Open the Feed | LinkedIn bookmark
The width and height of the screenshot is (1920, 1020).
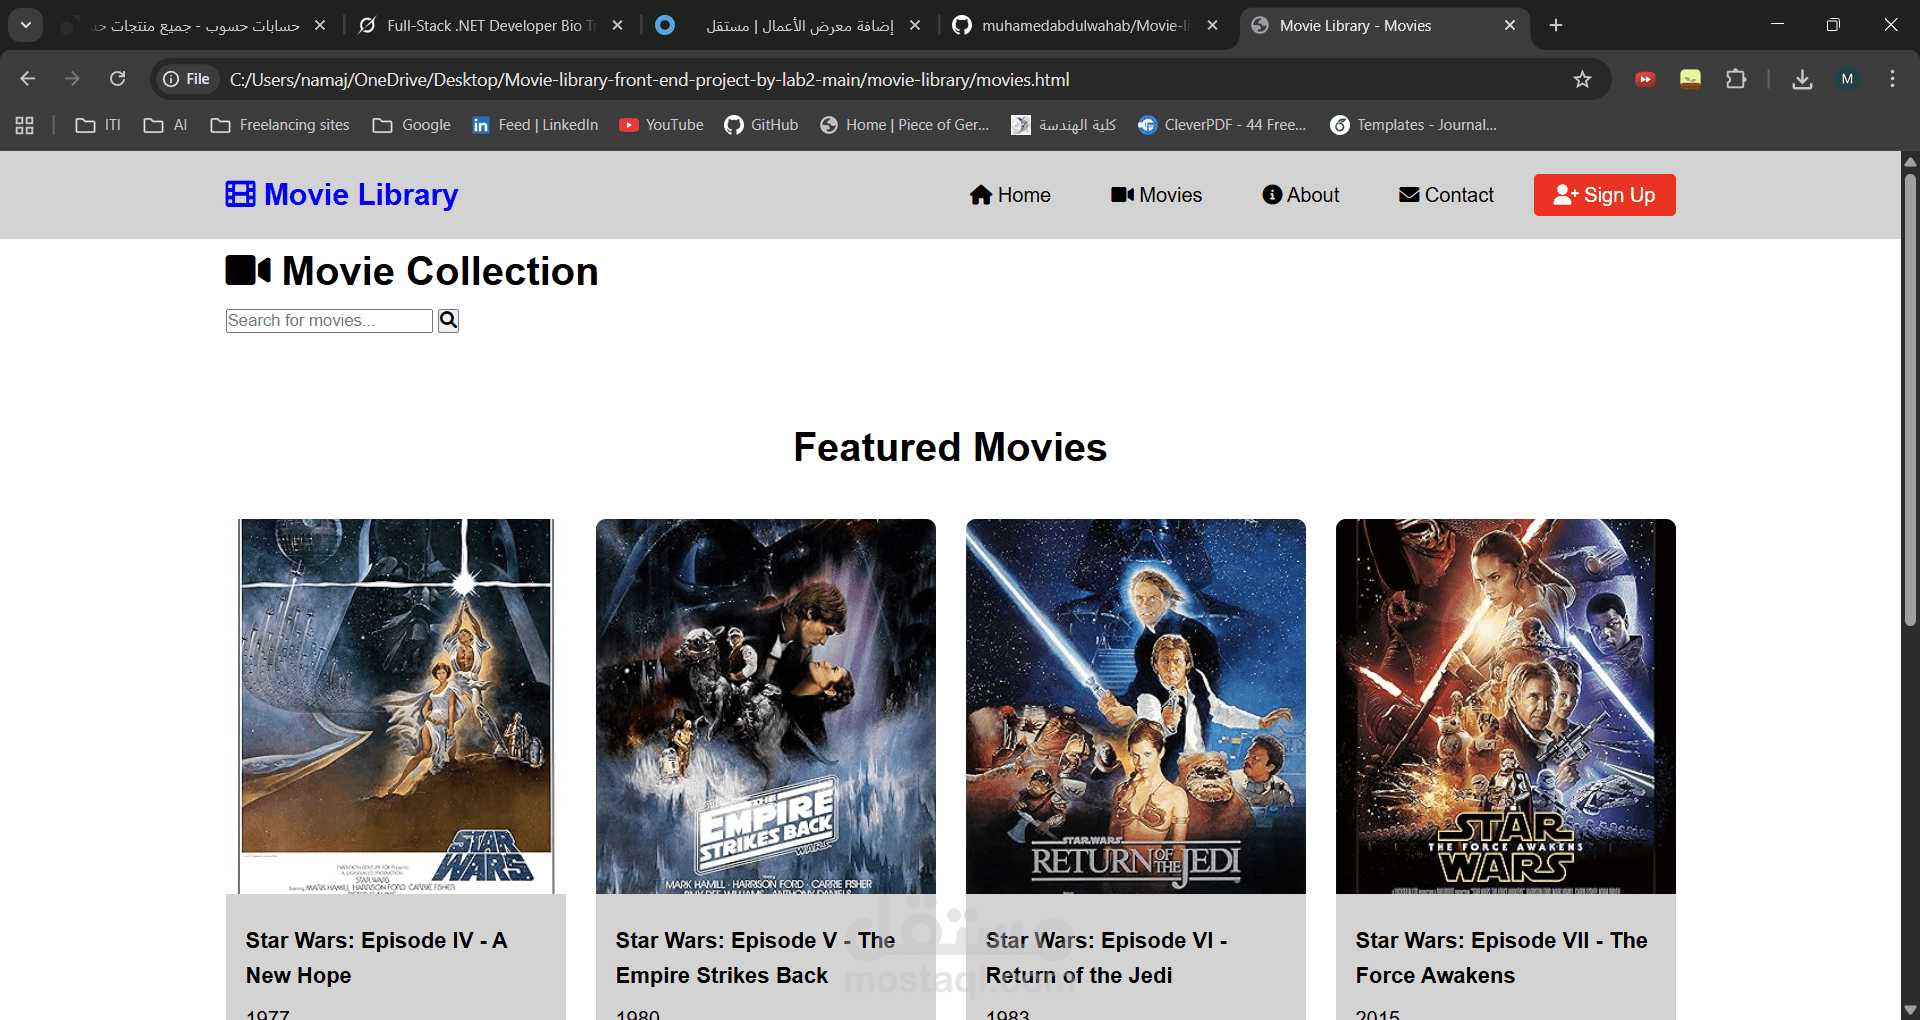pyautogui.click(x=535, y=125)
